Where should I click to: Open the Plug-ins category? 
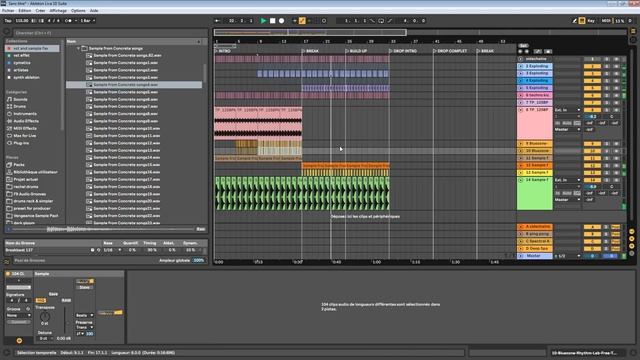21,143
